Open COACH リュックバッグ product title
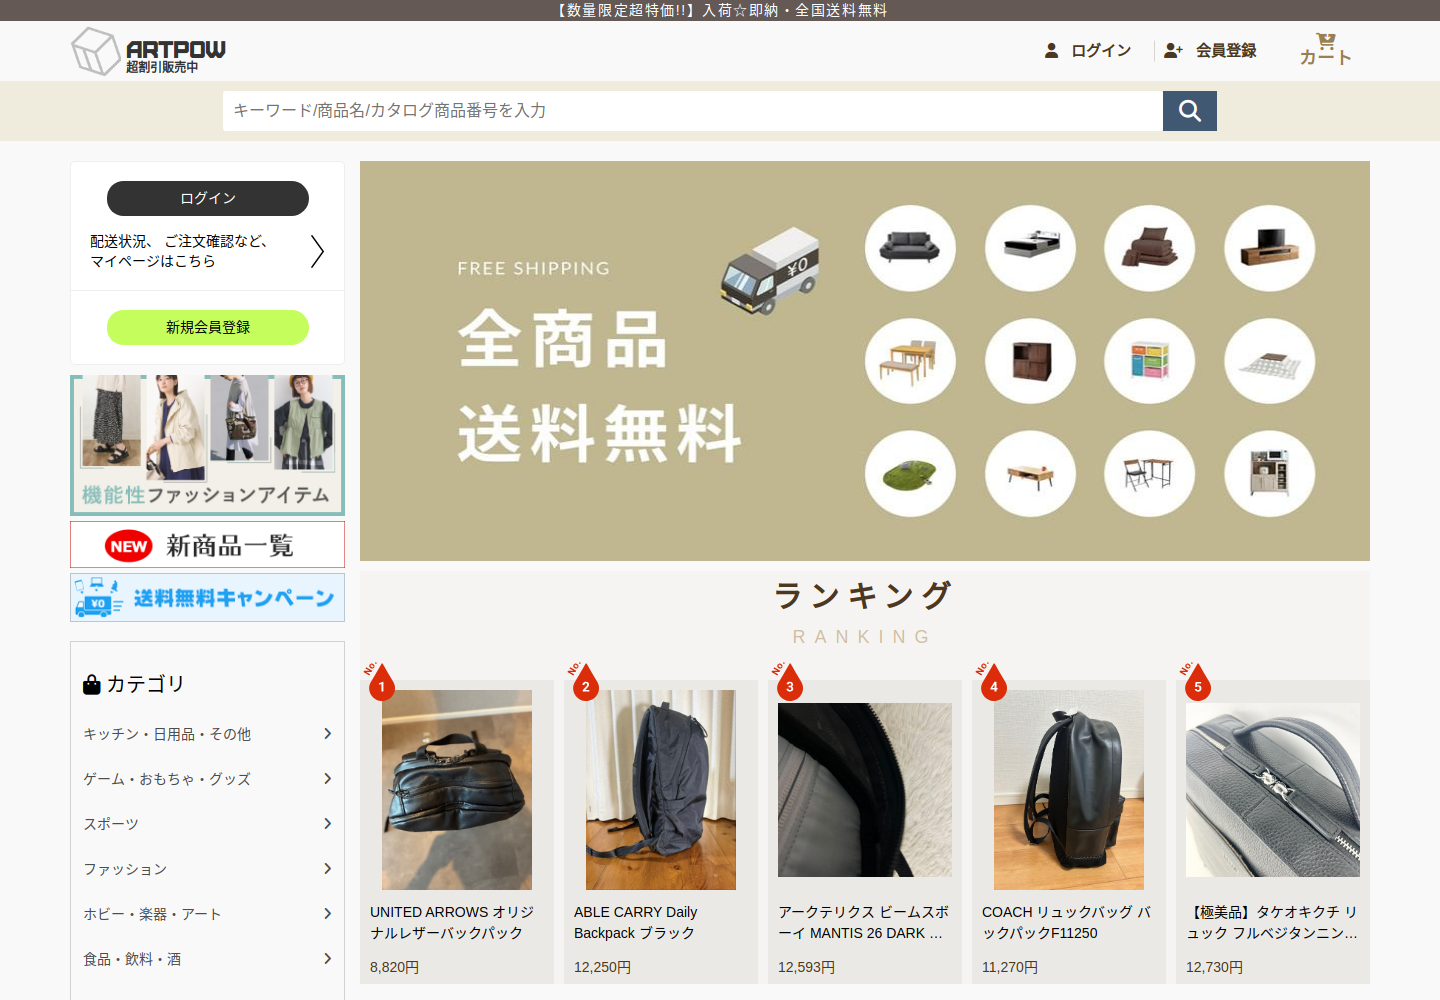Viewport: 1440px width, 1000px height. click(x=1066, y=922)
